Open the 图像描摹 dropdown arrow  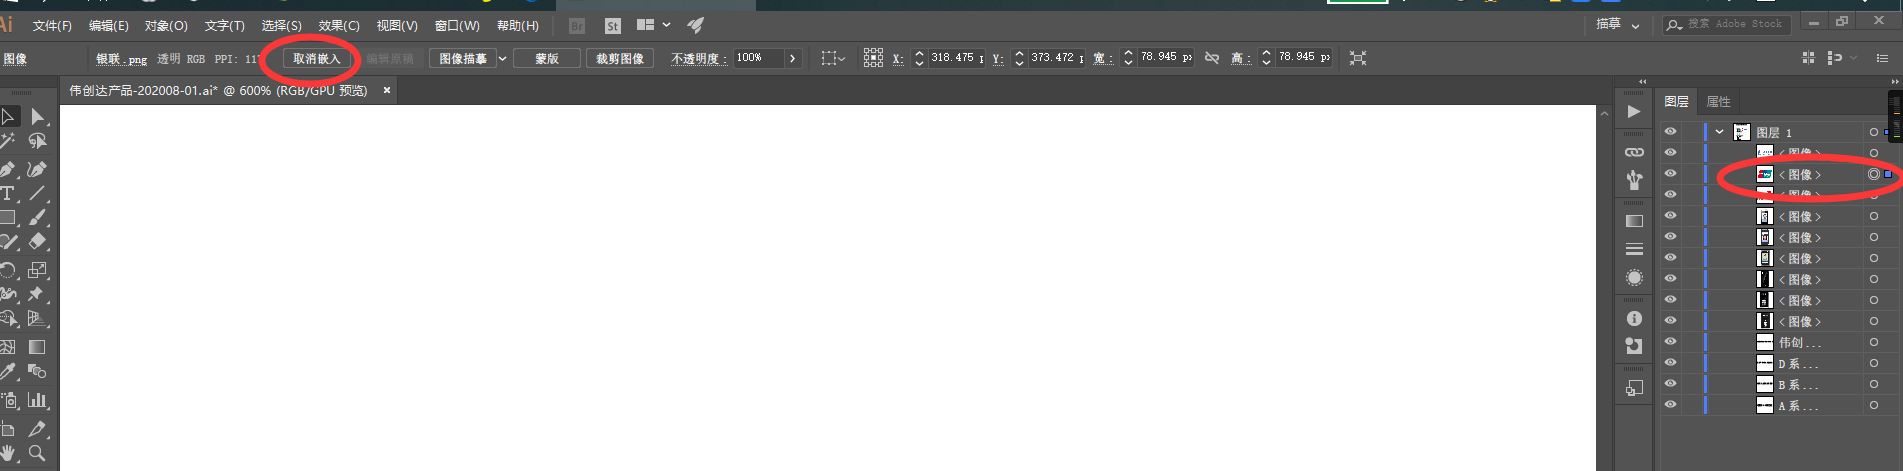(502, 58)
